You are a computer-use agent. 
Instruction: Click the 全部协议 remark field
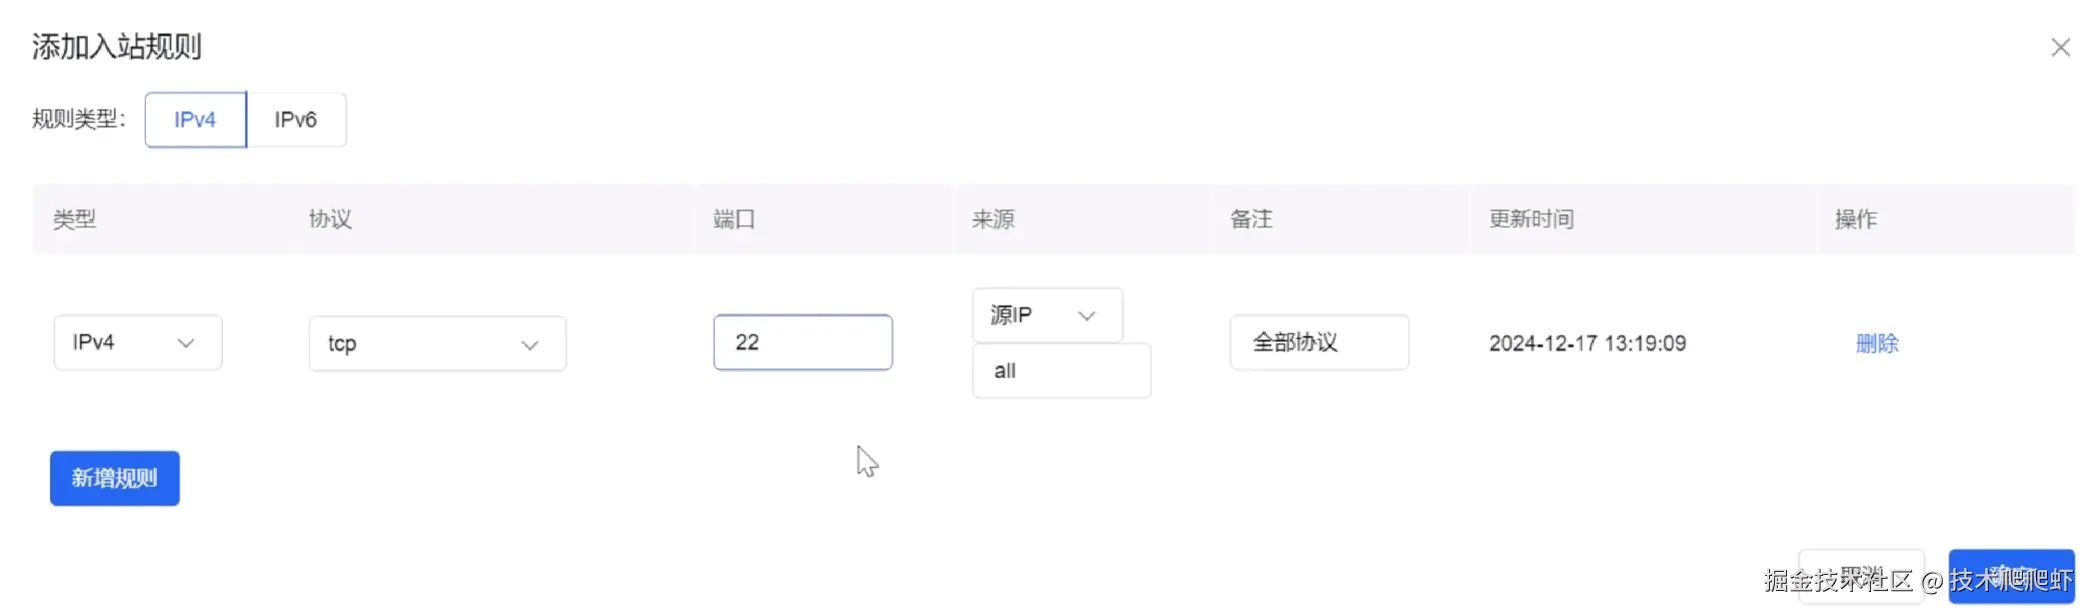[1318, 343]
